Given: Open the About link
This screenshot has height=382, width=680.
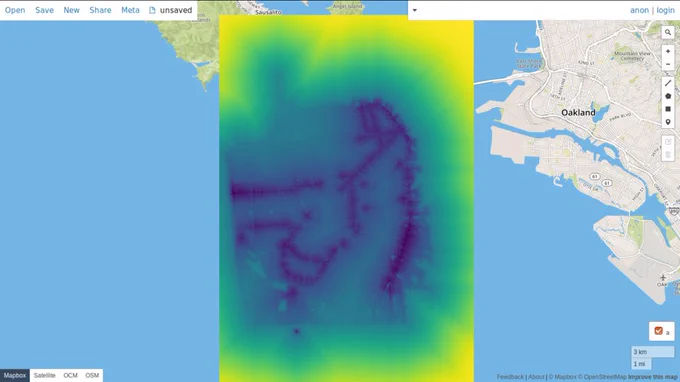Looking at the screenshot, I should [536, 377].
